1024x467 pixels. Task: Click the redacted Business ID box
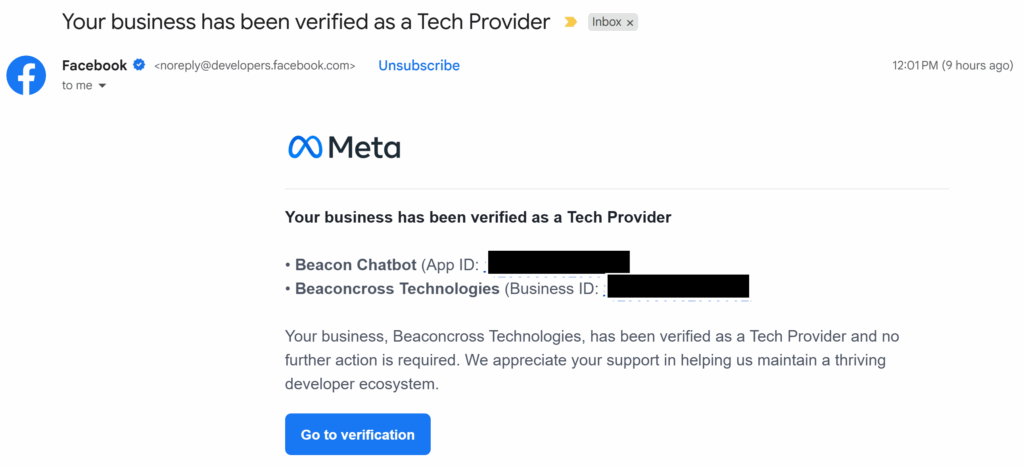click(678, 286)
